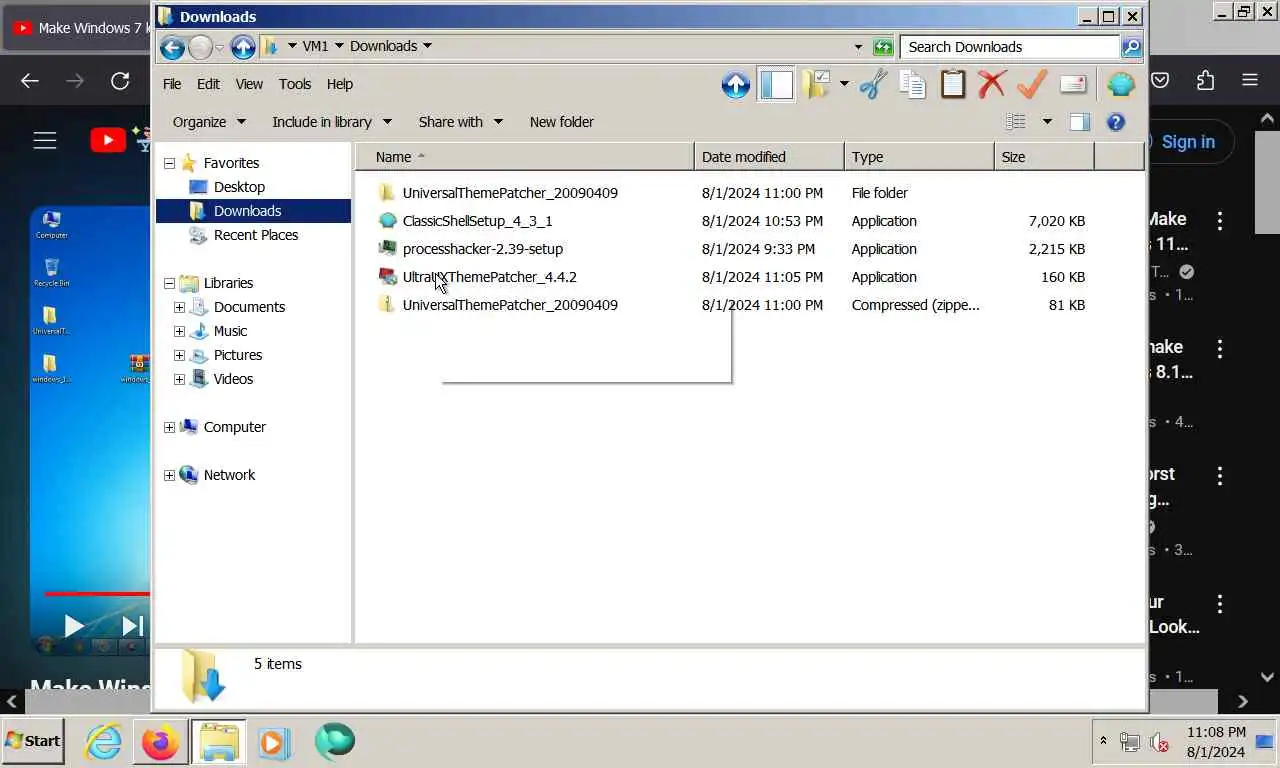Click the Change your view icon
This screenshot has height=768, width=1280.
point(1016,122)
